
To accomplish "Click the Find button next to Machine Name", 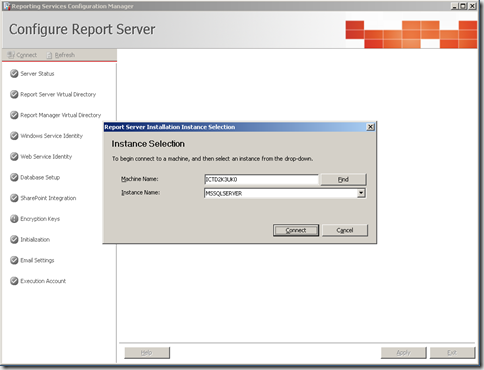I will tap(343, 179).
